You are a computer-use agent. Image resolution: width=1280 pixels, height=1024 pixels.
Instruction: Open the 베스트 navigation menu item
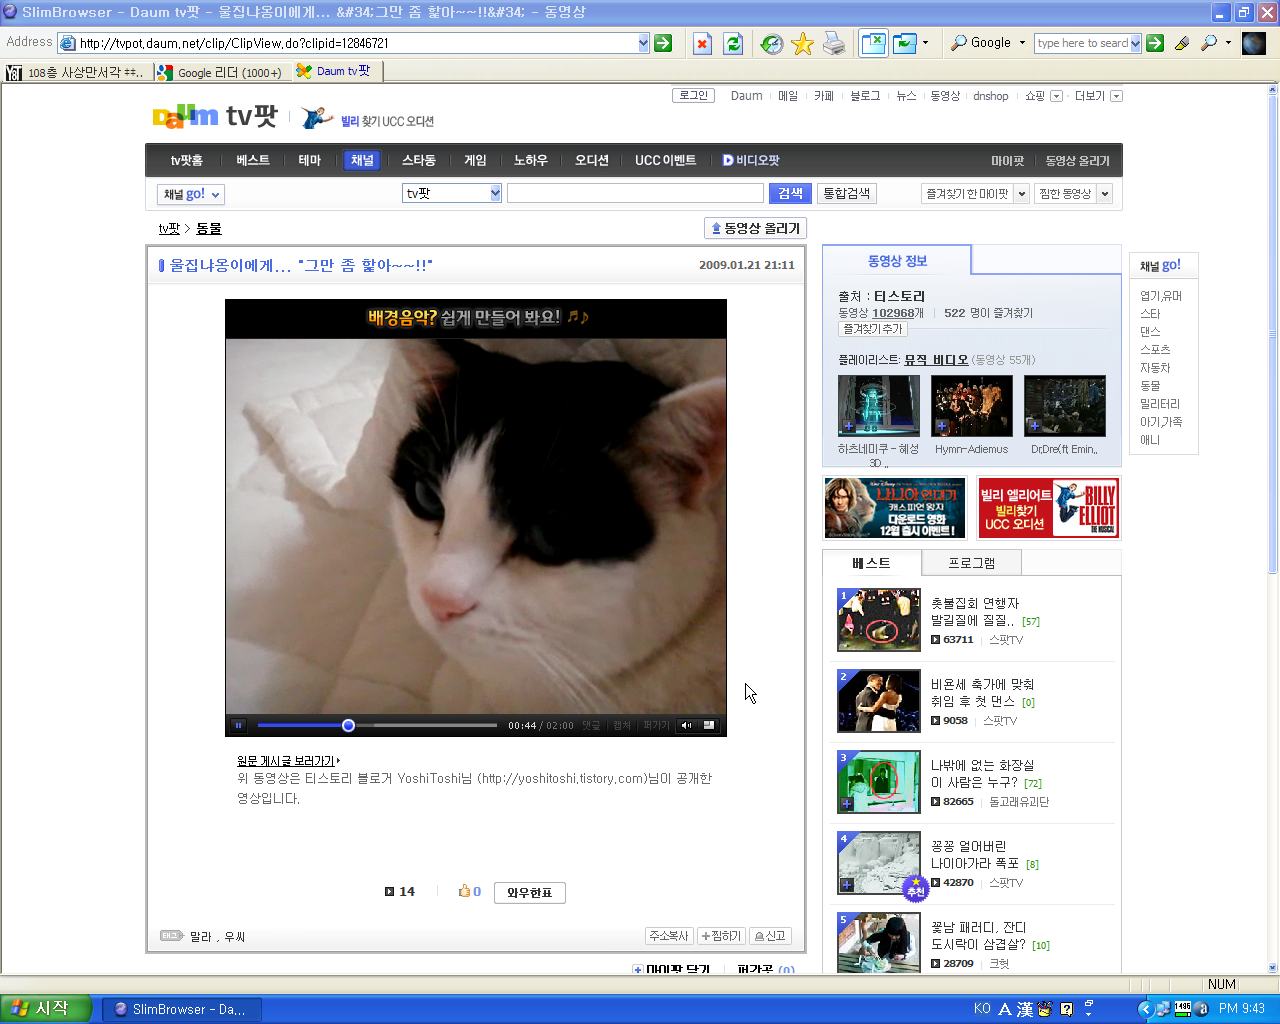253,160
